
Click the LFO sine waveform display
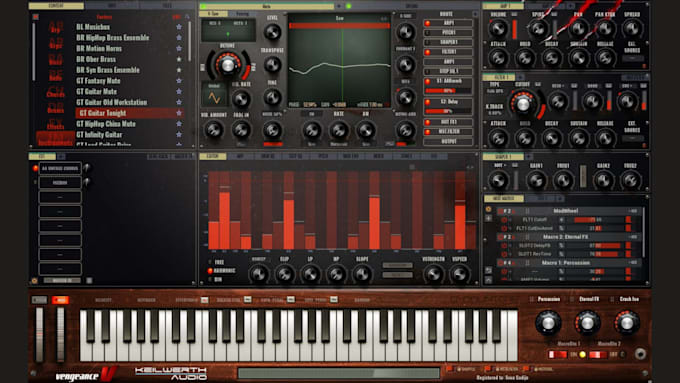tap(214, 96)
